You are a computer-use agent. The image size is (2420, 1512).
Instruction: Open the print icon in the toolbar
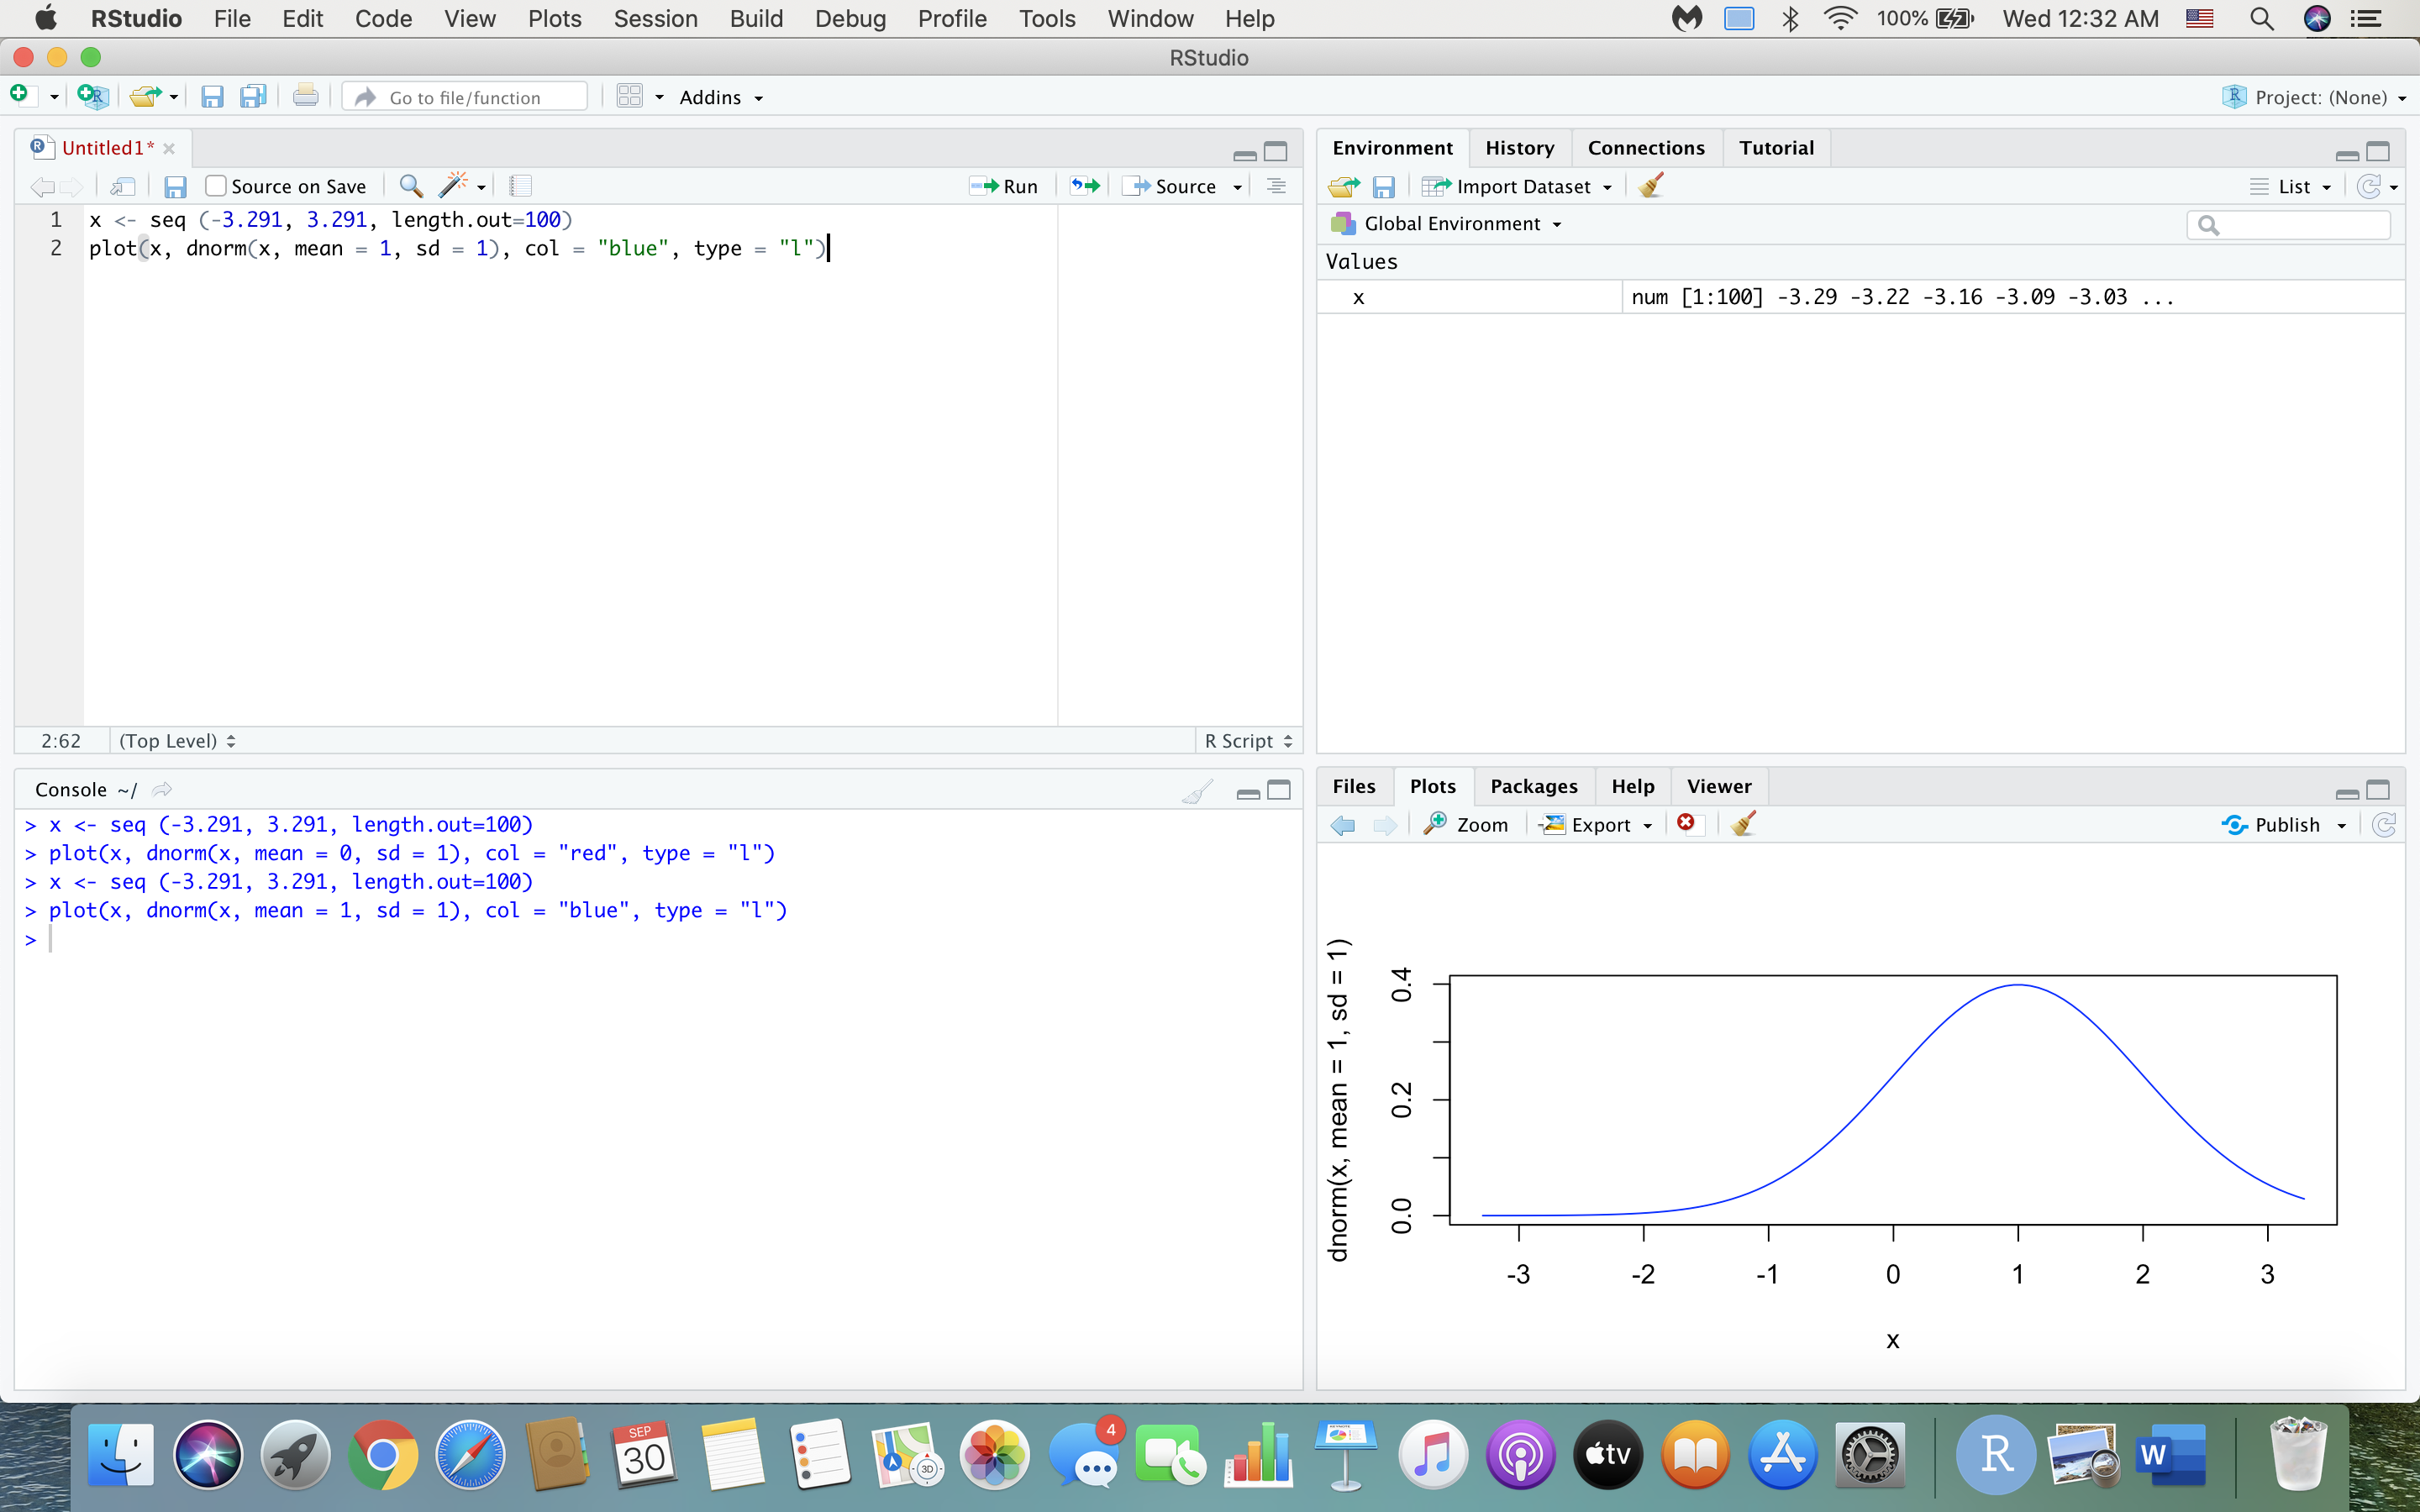(305, 95)
